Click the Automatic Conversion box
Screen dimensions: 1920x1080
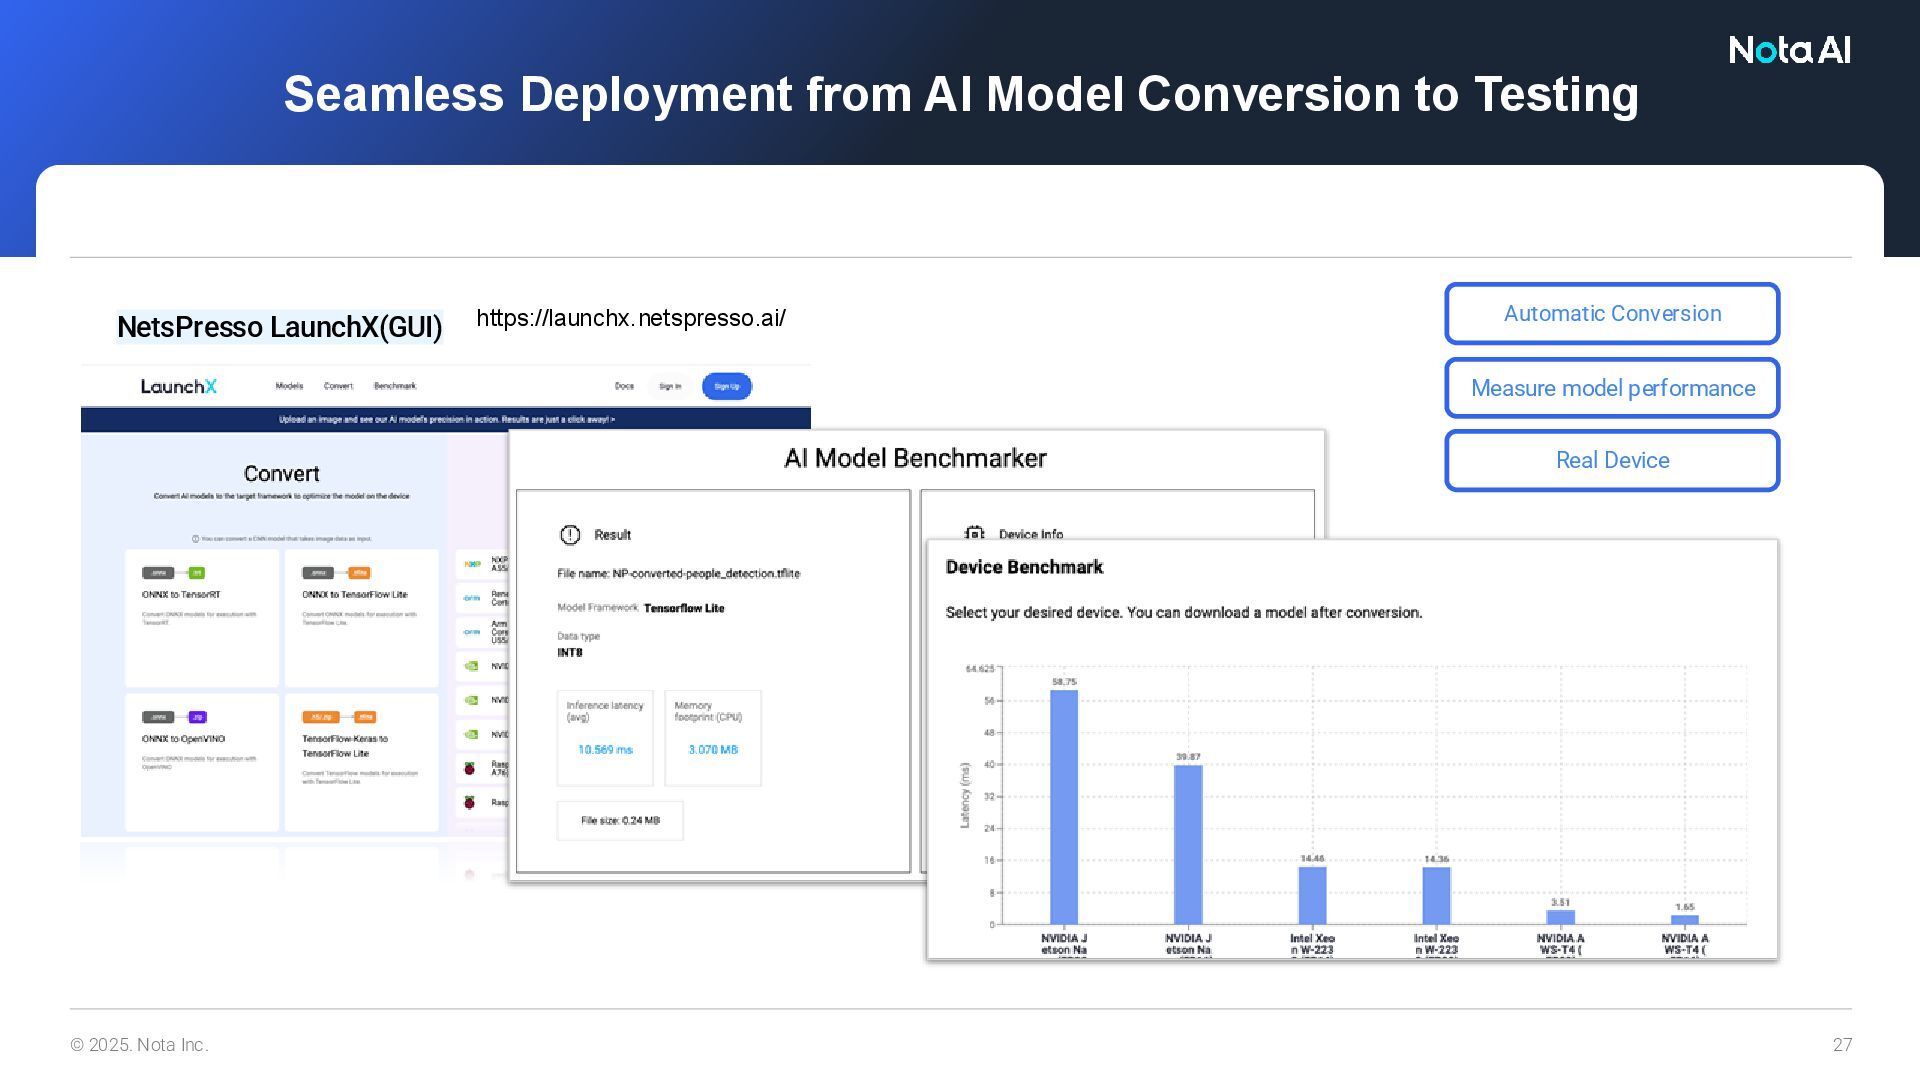click(x=1612, y=314)
